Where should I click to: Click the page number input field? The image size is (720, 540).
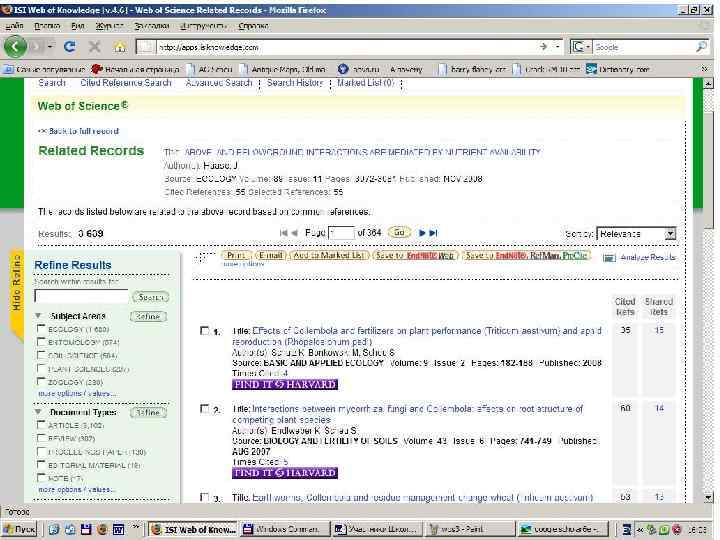coord(342,233)
